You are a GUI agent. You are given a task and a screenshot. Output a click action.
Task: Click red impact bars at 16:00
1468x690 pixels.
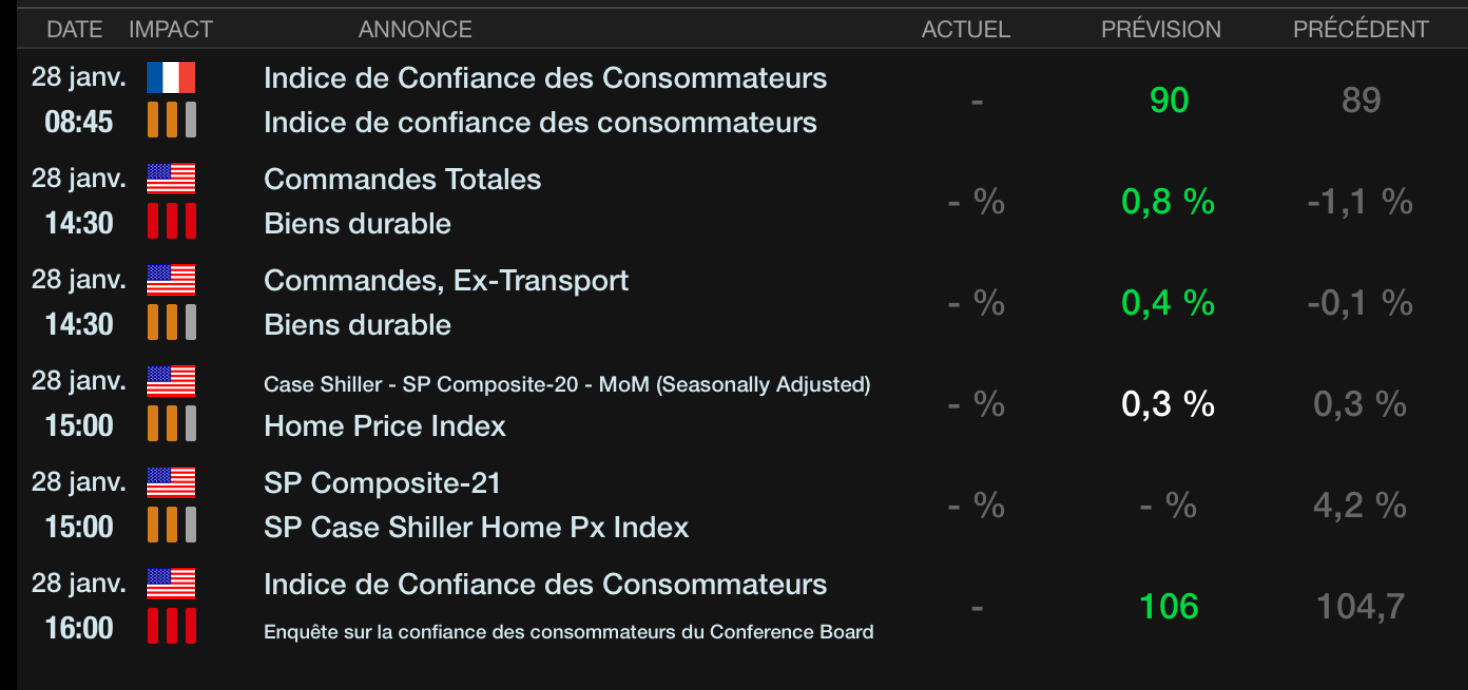(x=170, y=627)
